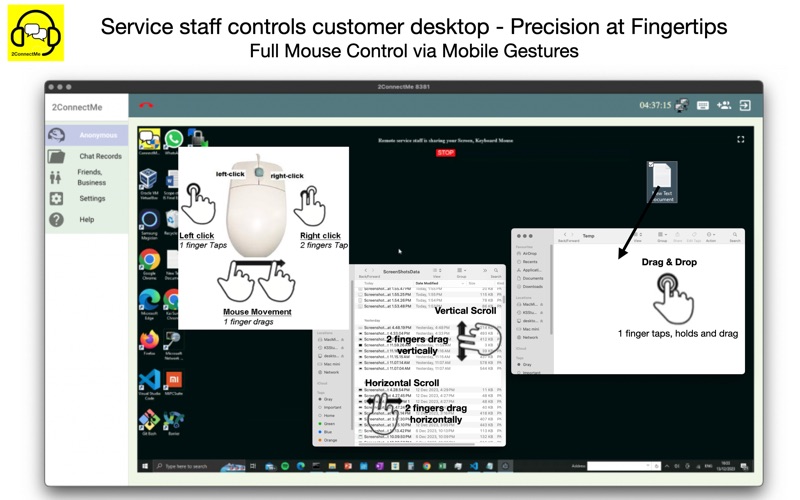800x500 pixels.
Task: Open the Microsoft Edge desktop shortcut
Action: coord(149,304)
